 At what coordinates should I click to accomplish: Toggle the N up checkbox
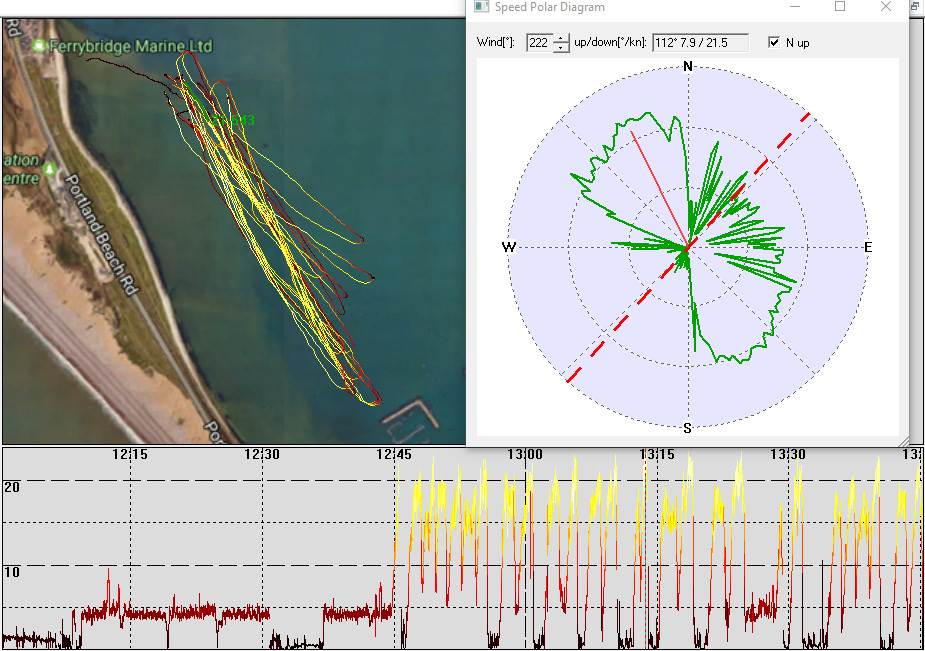pos(774,43)
